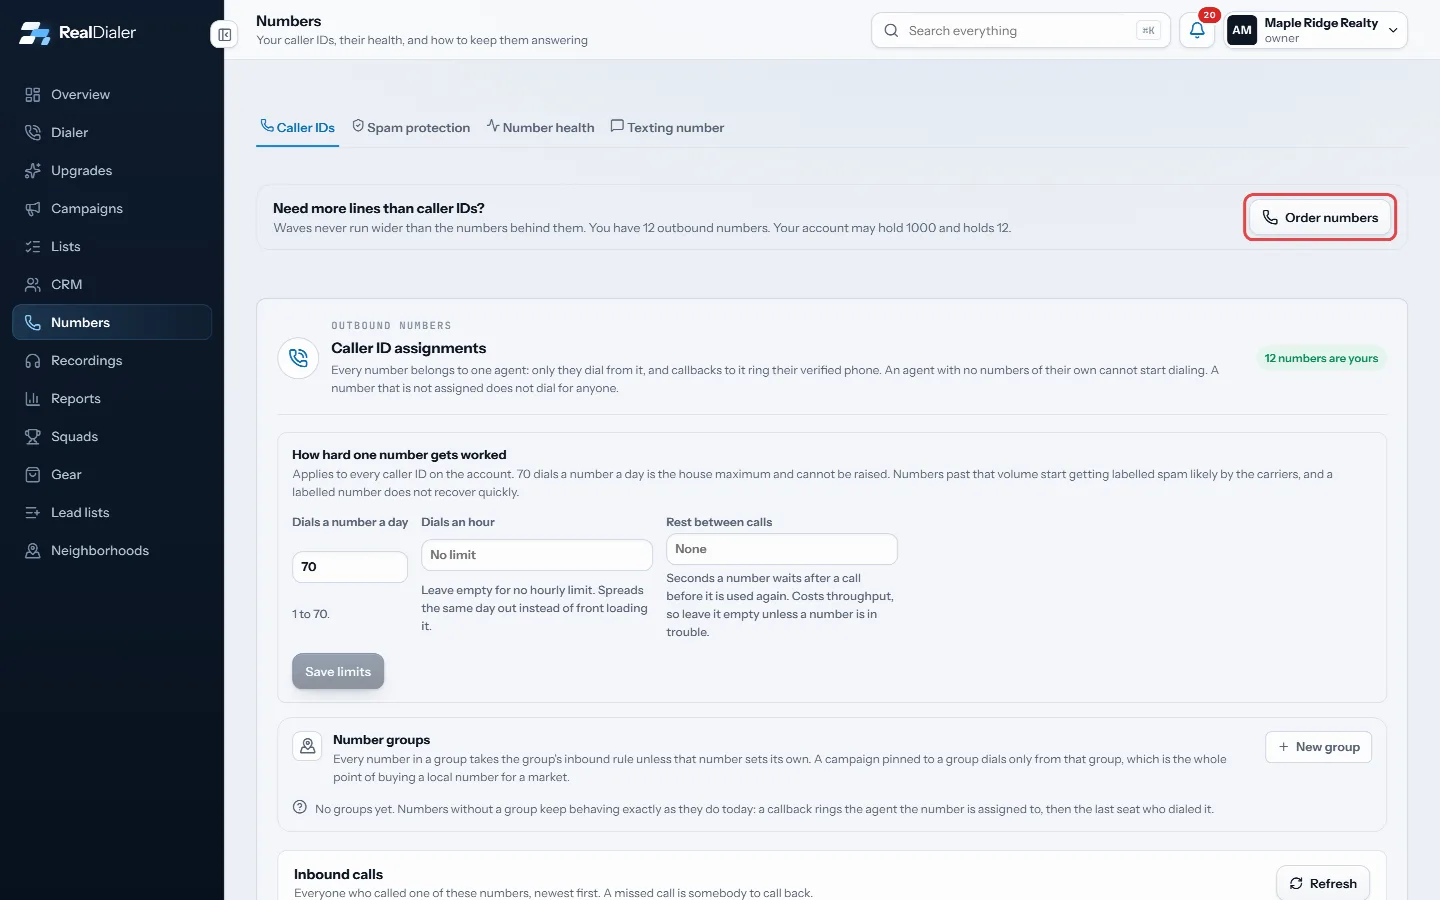
Task: Click the Search everything box
Action: click(1021, 30)
